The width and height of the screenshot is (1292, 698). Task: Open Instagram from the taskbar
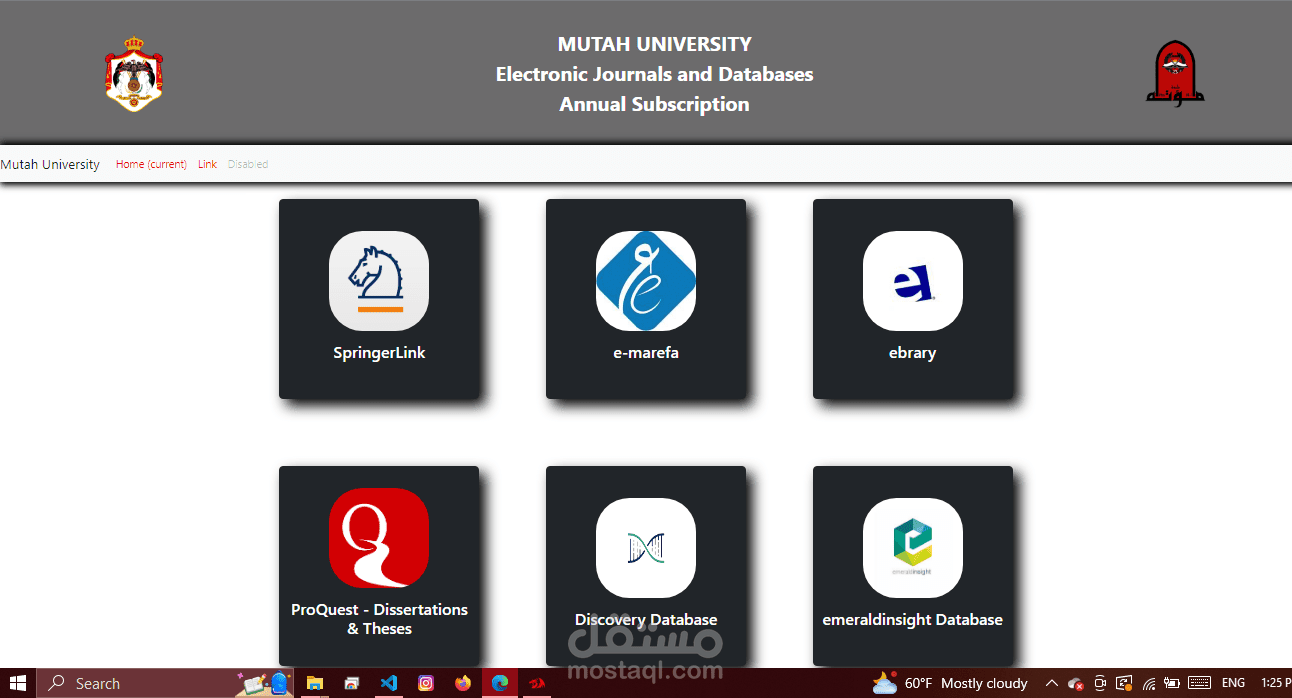(426, 683)
